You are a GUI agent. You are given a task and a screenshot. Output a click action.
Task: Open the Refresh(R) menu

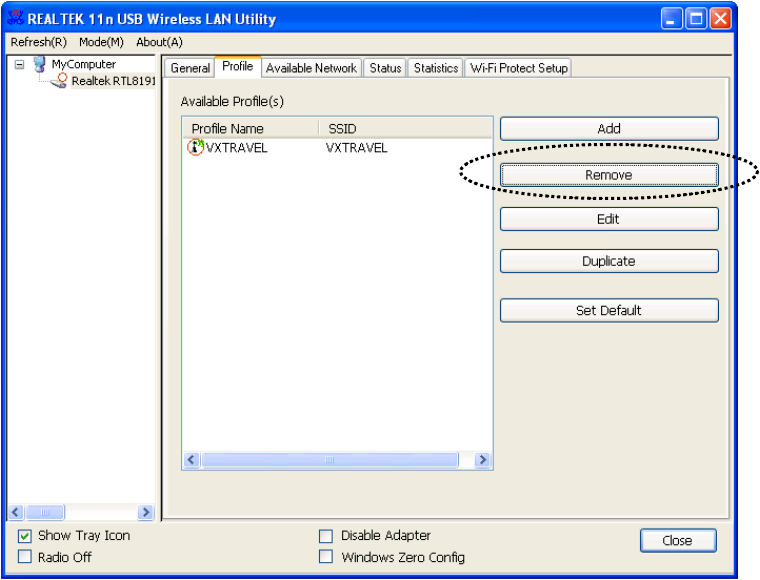pos(39,42)
